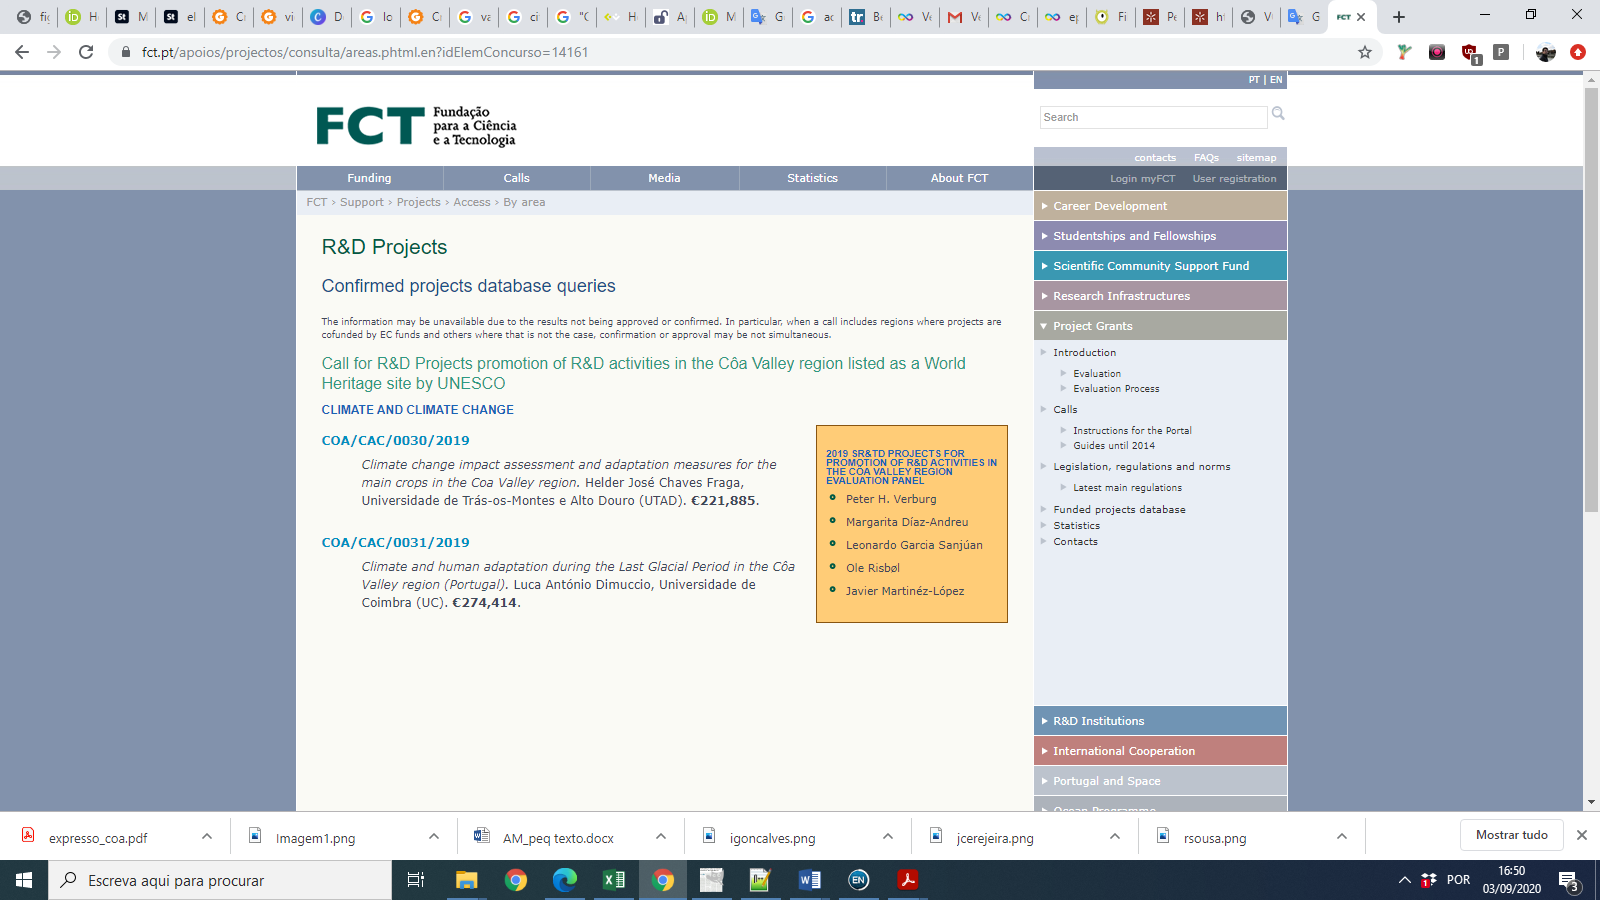Click the search magnifier icon
This screenshot has width=1600, height=900.
point(1278,114)
